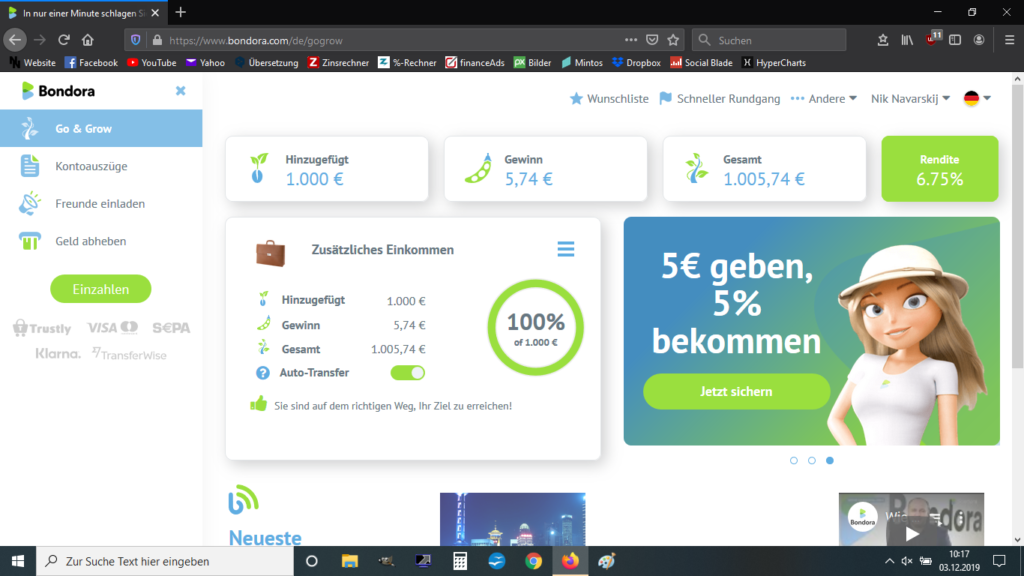This screenshot has height=576, width=1024.
Task: Open the page actions three-dot menu
Action: 630,40
